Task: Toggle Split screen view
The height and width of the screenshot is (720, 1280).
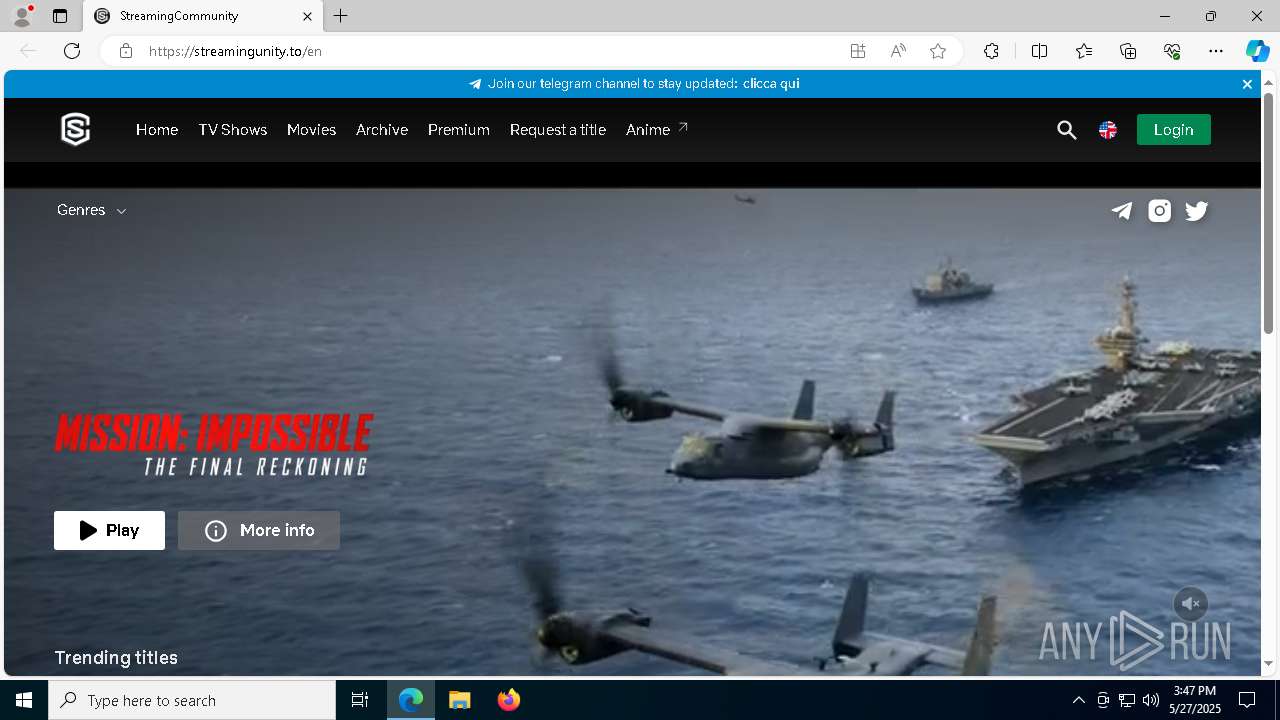Action: click(1039, 51)
